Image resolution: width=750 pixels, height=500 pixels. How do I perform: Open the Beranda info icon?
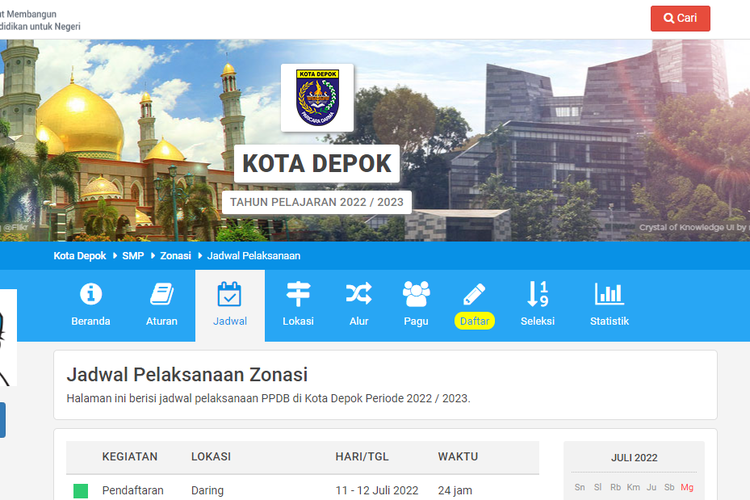[91, 293]
